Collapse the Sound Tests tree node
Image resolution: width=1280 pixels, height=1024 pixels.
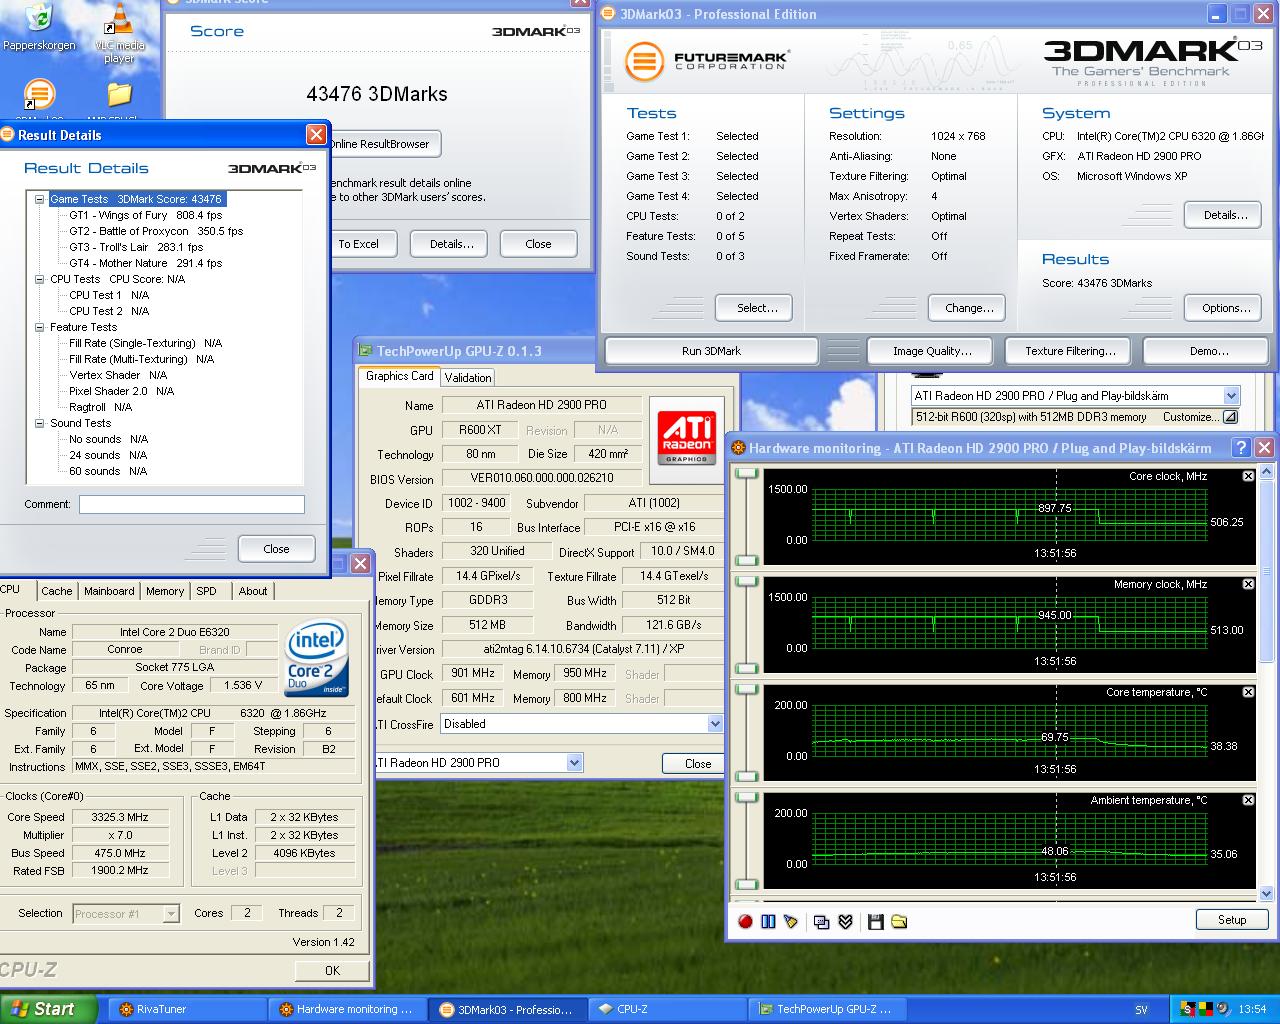click(40, 423)
